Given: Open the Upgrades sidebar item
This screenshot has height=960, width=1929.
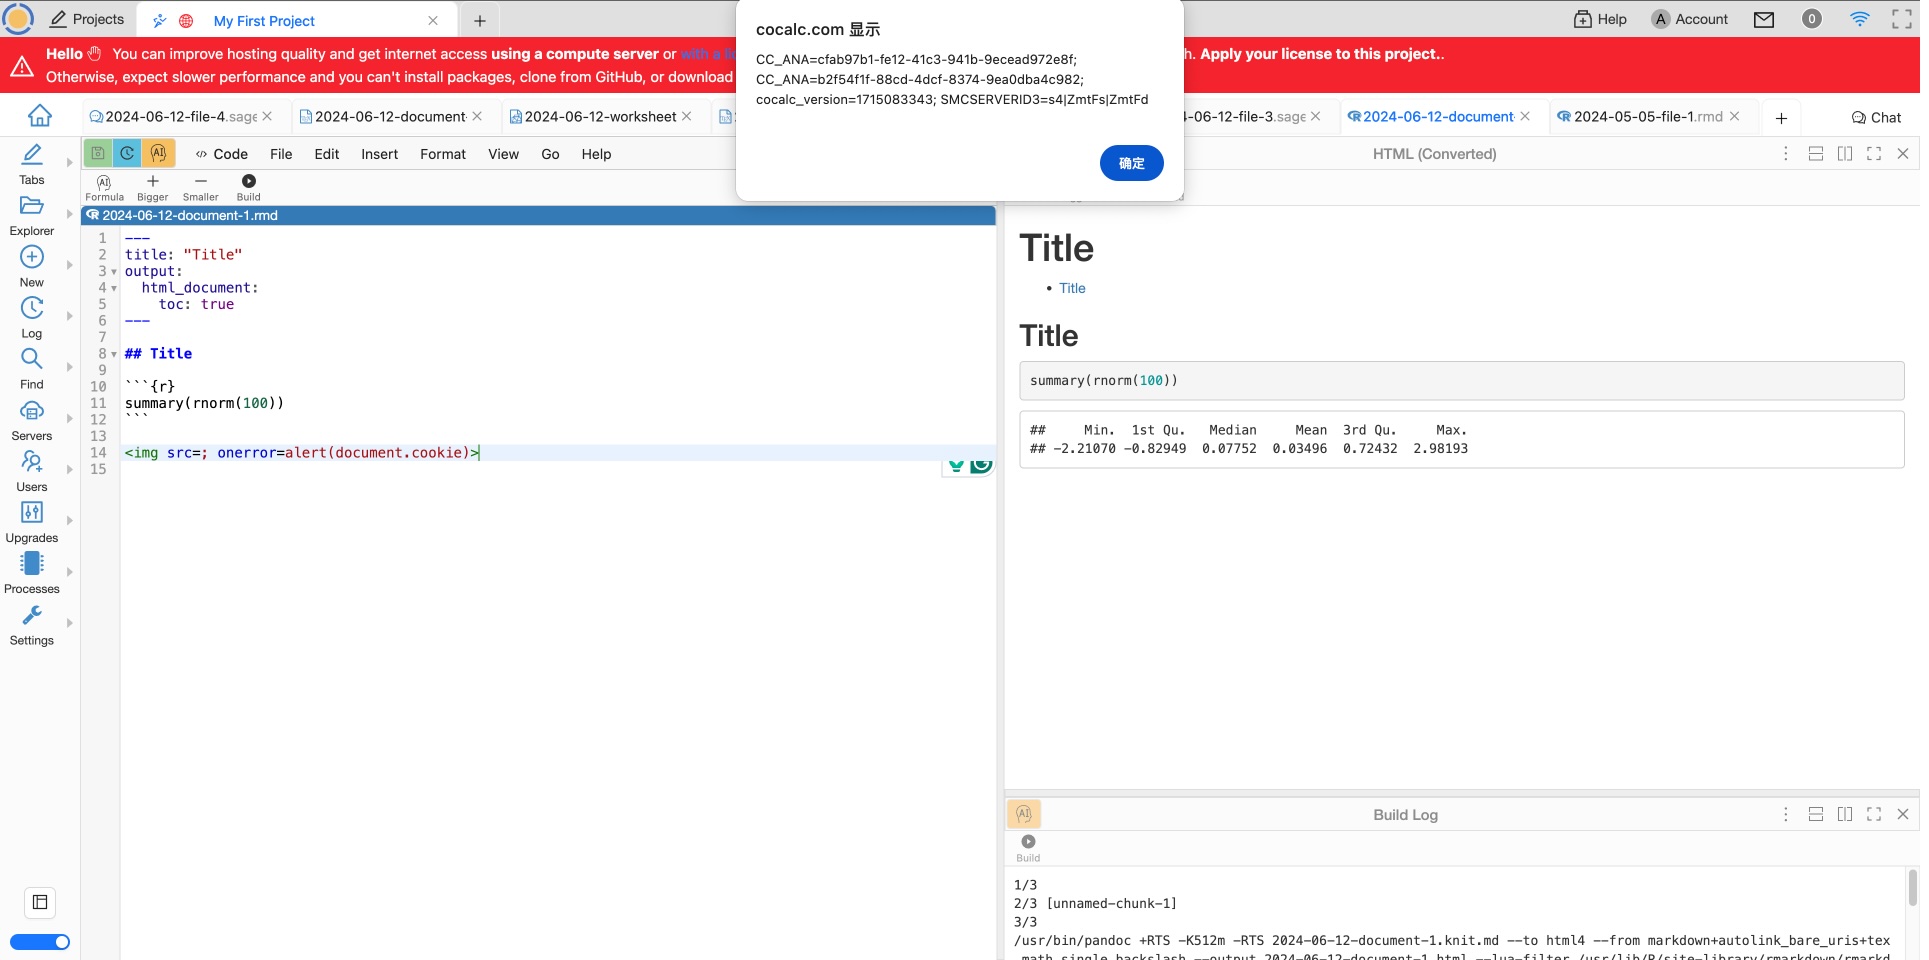Looking at the screenshot, I should click(32, 522).
